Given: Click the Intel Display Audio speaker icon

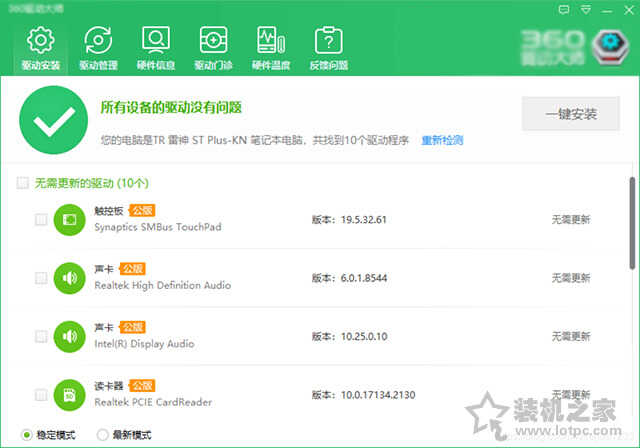Looking at the screenshot, I should coord(69,336).
